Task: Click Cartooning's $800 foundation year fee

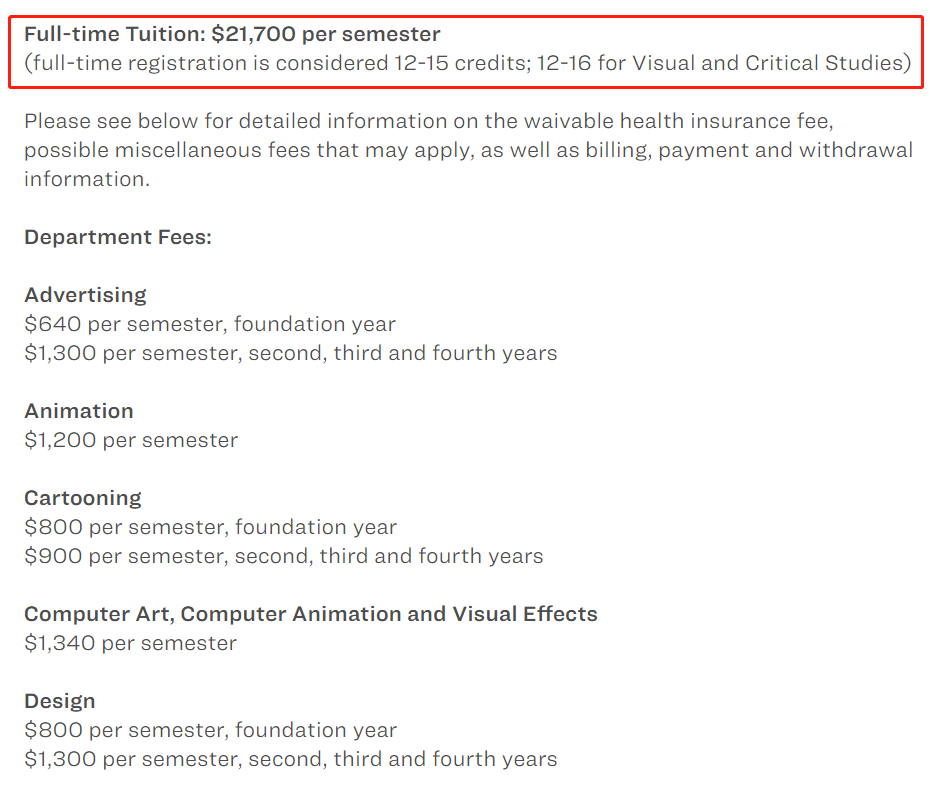Action: pyautogui.click(x=210, y=527)
